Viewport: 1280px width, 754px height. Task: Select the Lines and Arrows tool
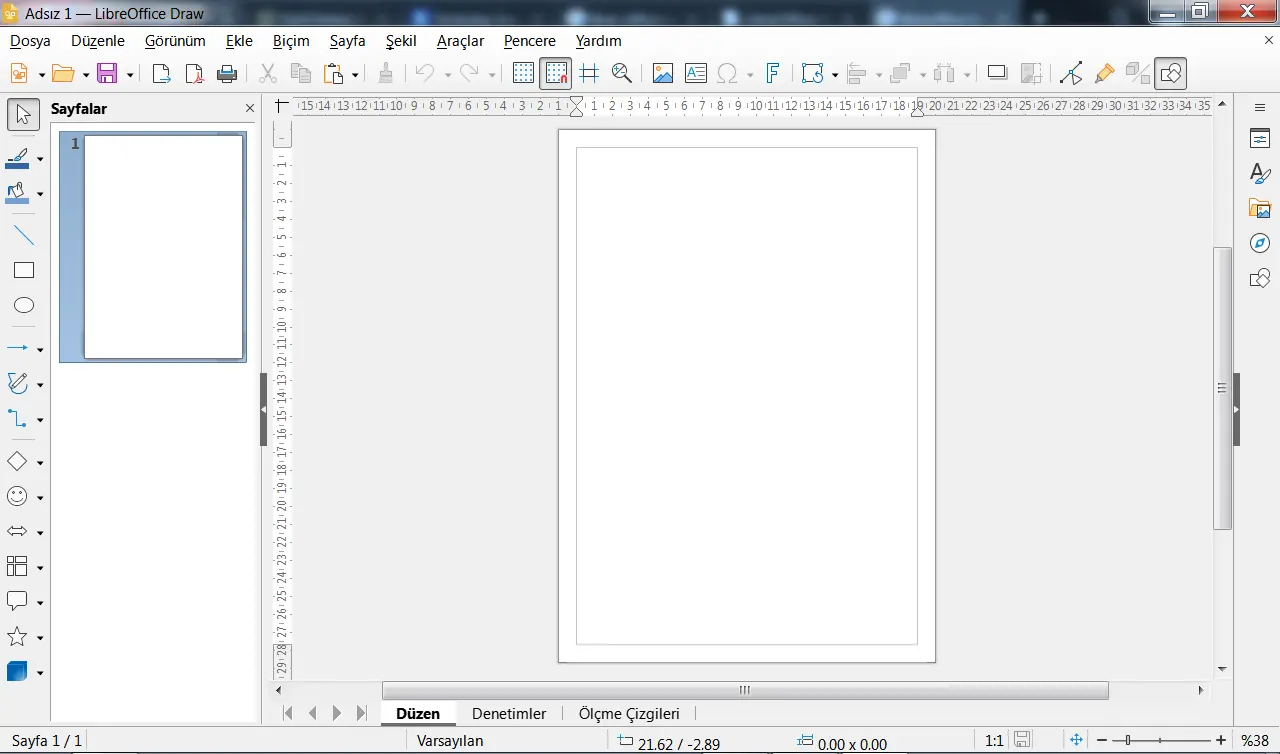tap(18, 349)
